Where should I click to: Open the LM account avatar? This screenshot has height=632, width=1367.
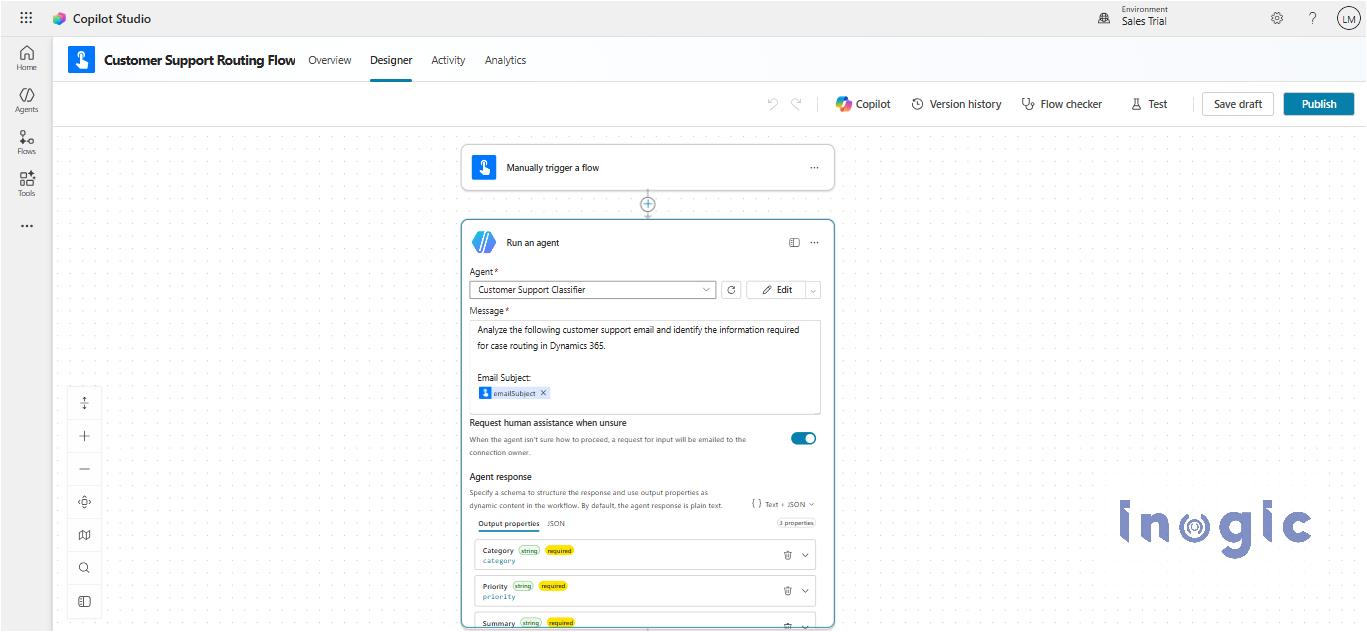point(1348,19)
